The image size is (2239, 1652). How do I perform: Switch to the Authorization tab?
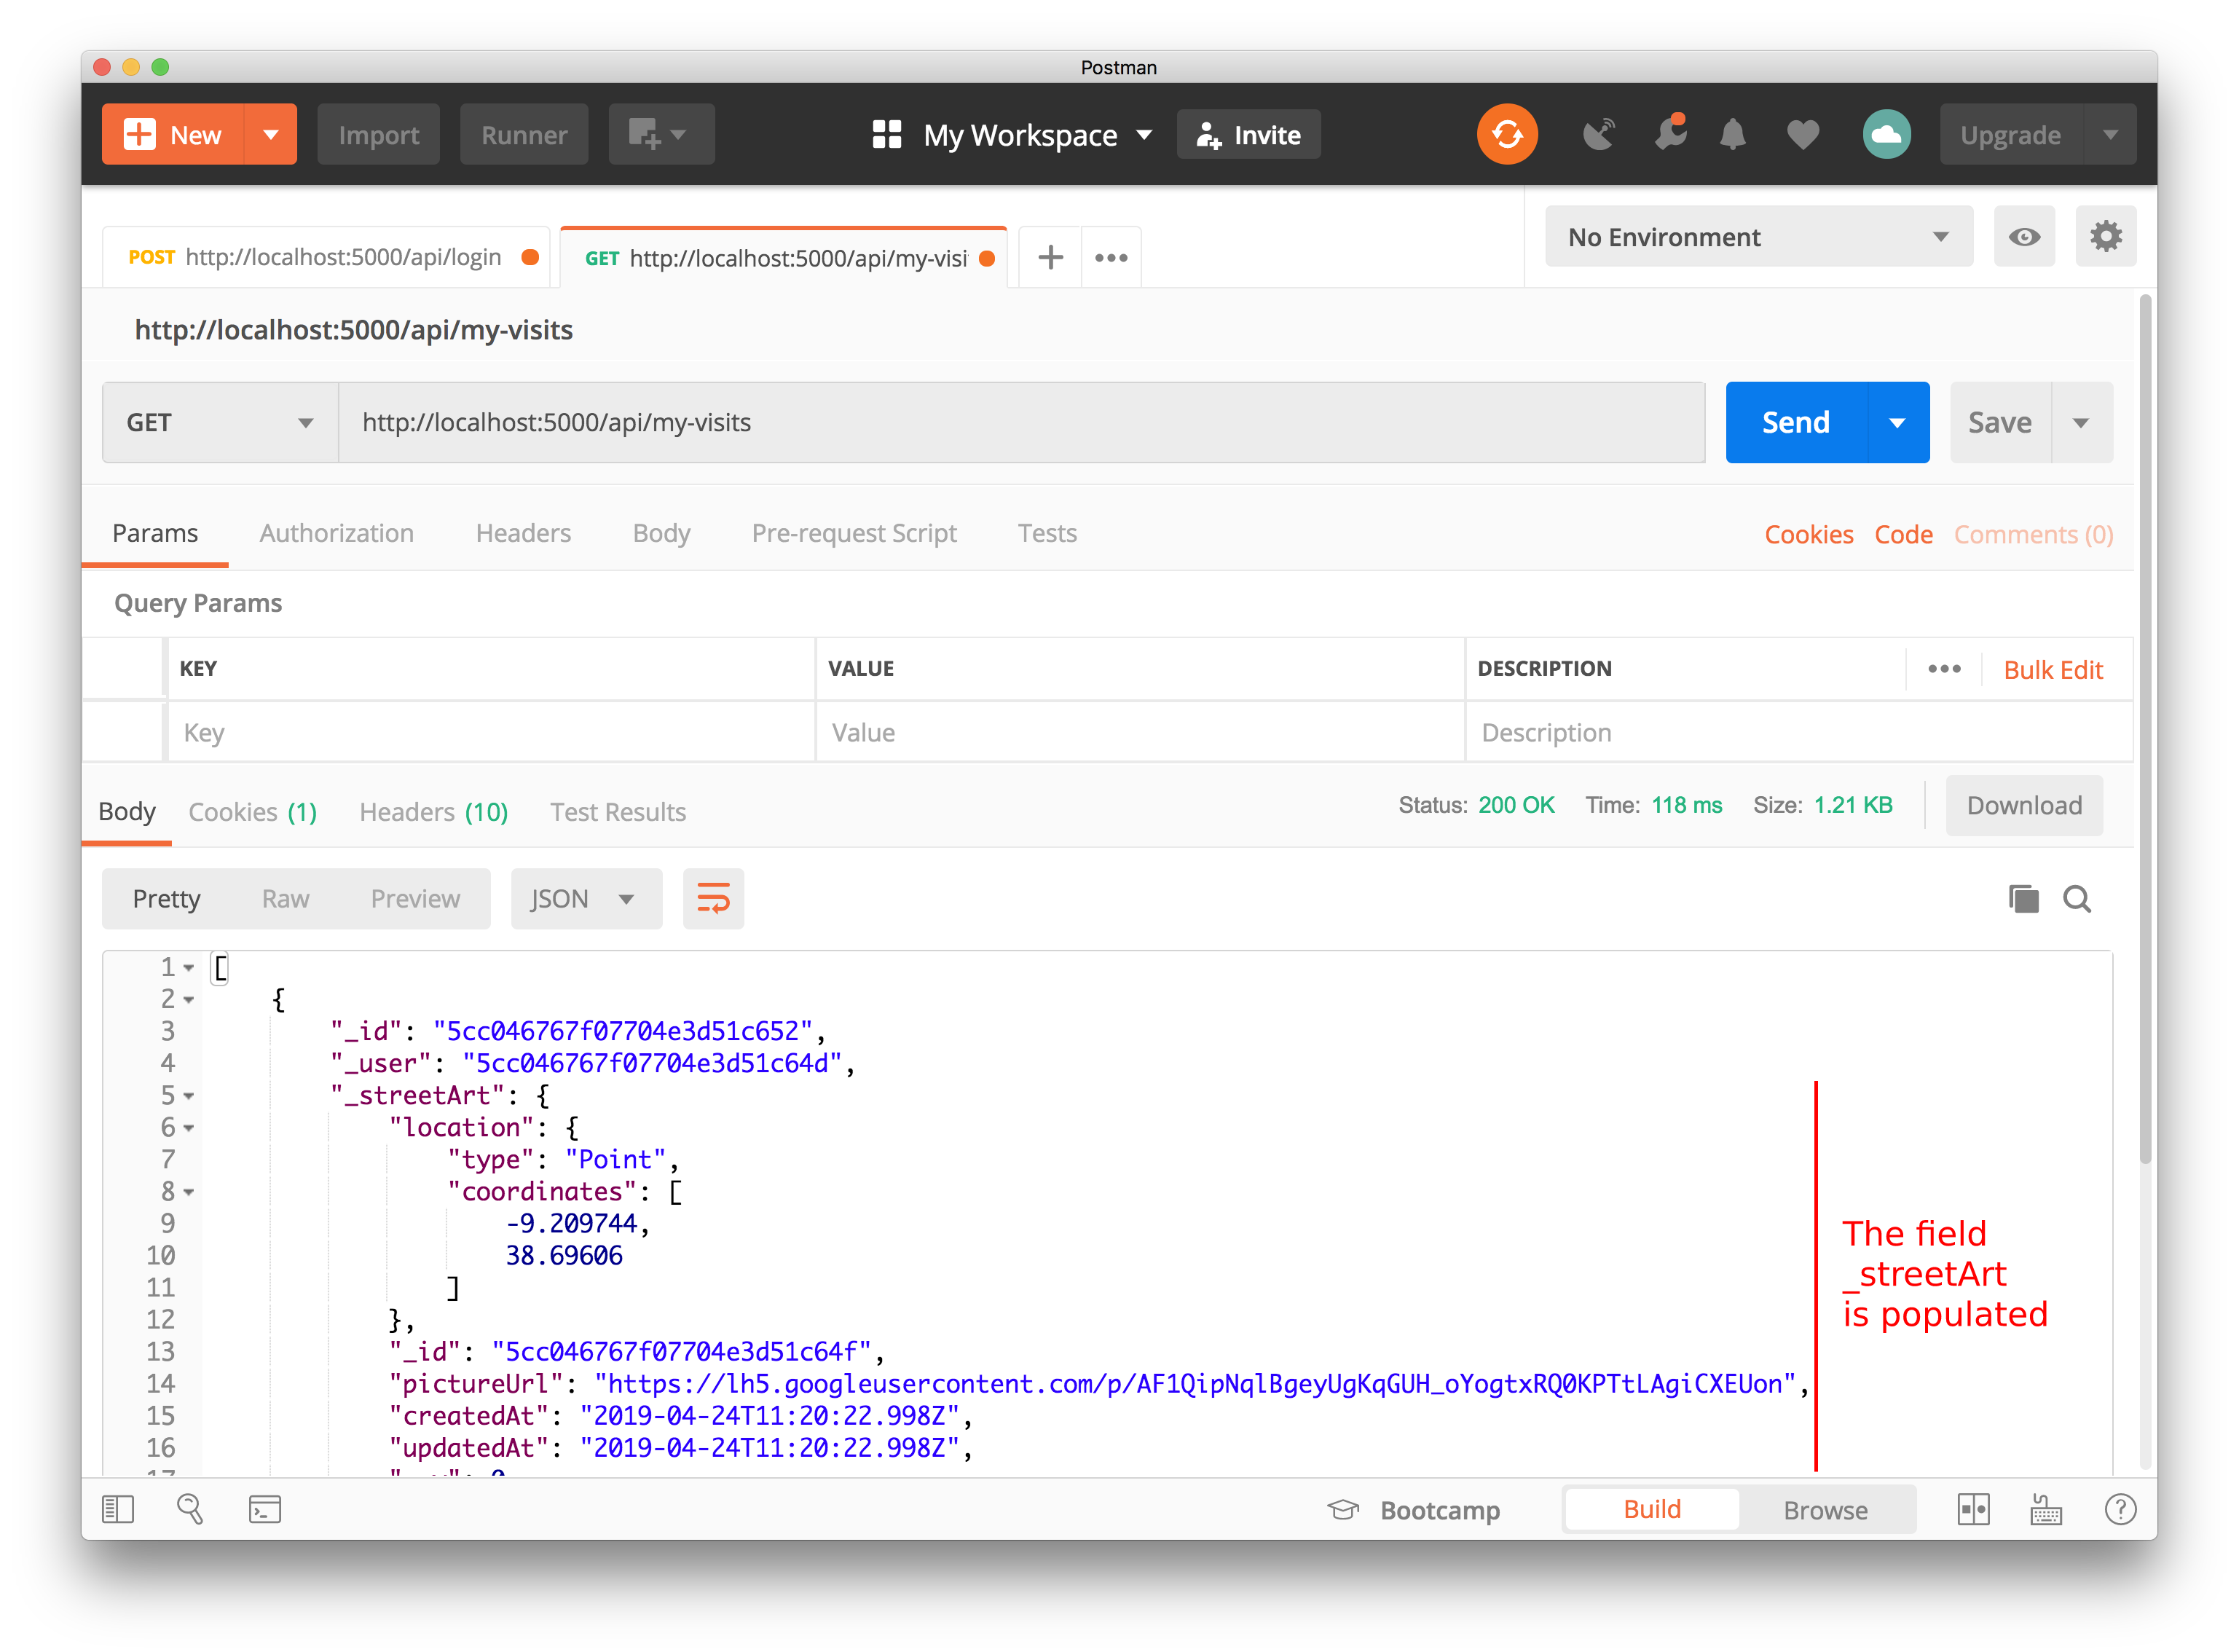[336, 533]
